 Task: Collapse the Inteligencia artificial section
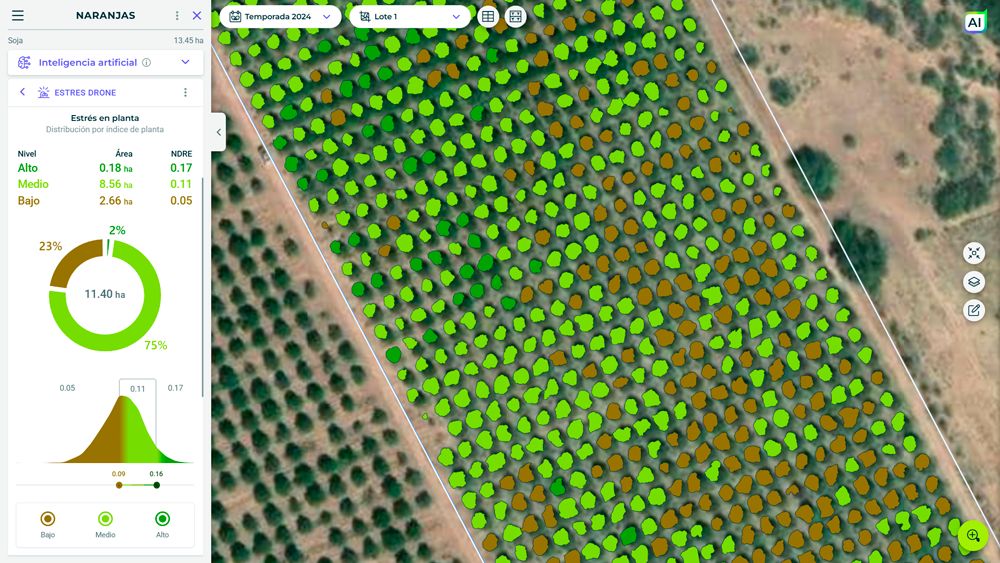(185, 62)
